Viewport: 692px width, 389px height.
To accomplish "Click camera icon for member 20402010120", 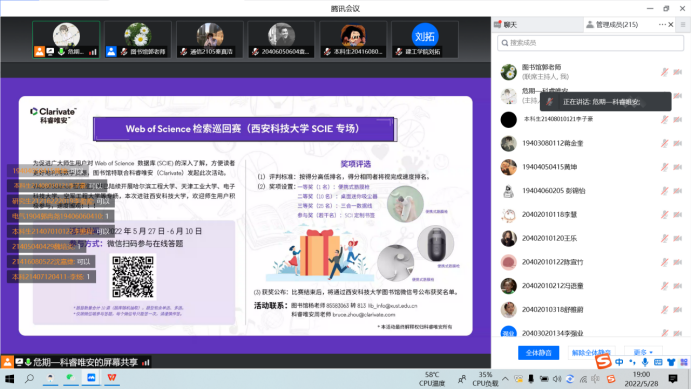I will (x=678, y=238).
